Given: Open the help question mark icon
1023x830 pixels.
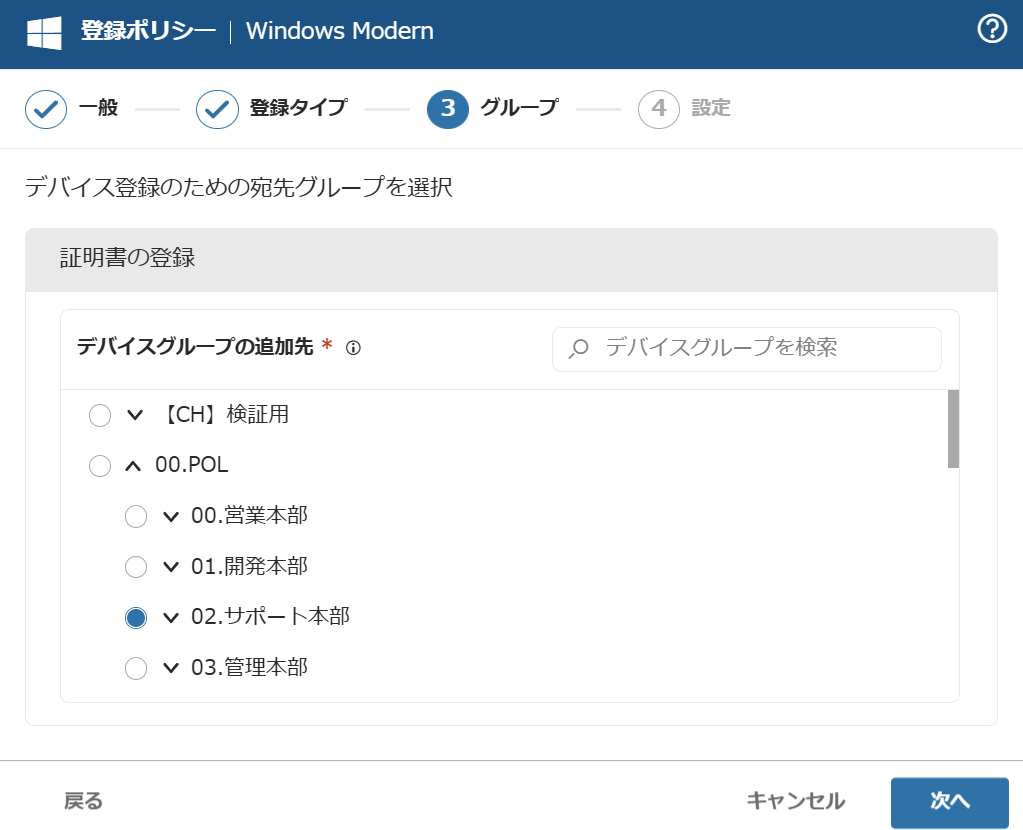Looking at the screenshot, I should click(x=992, y=29).
